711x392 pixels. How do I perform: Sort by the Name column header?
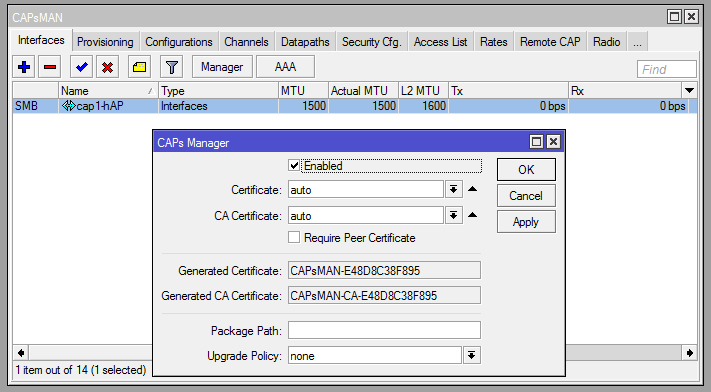[x=108, y=91]
